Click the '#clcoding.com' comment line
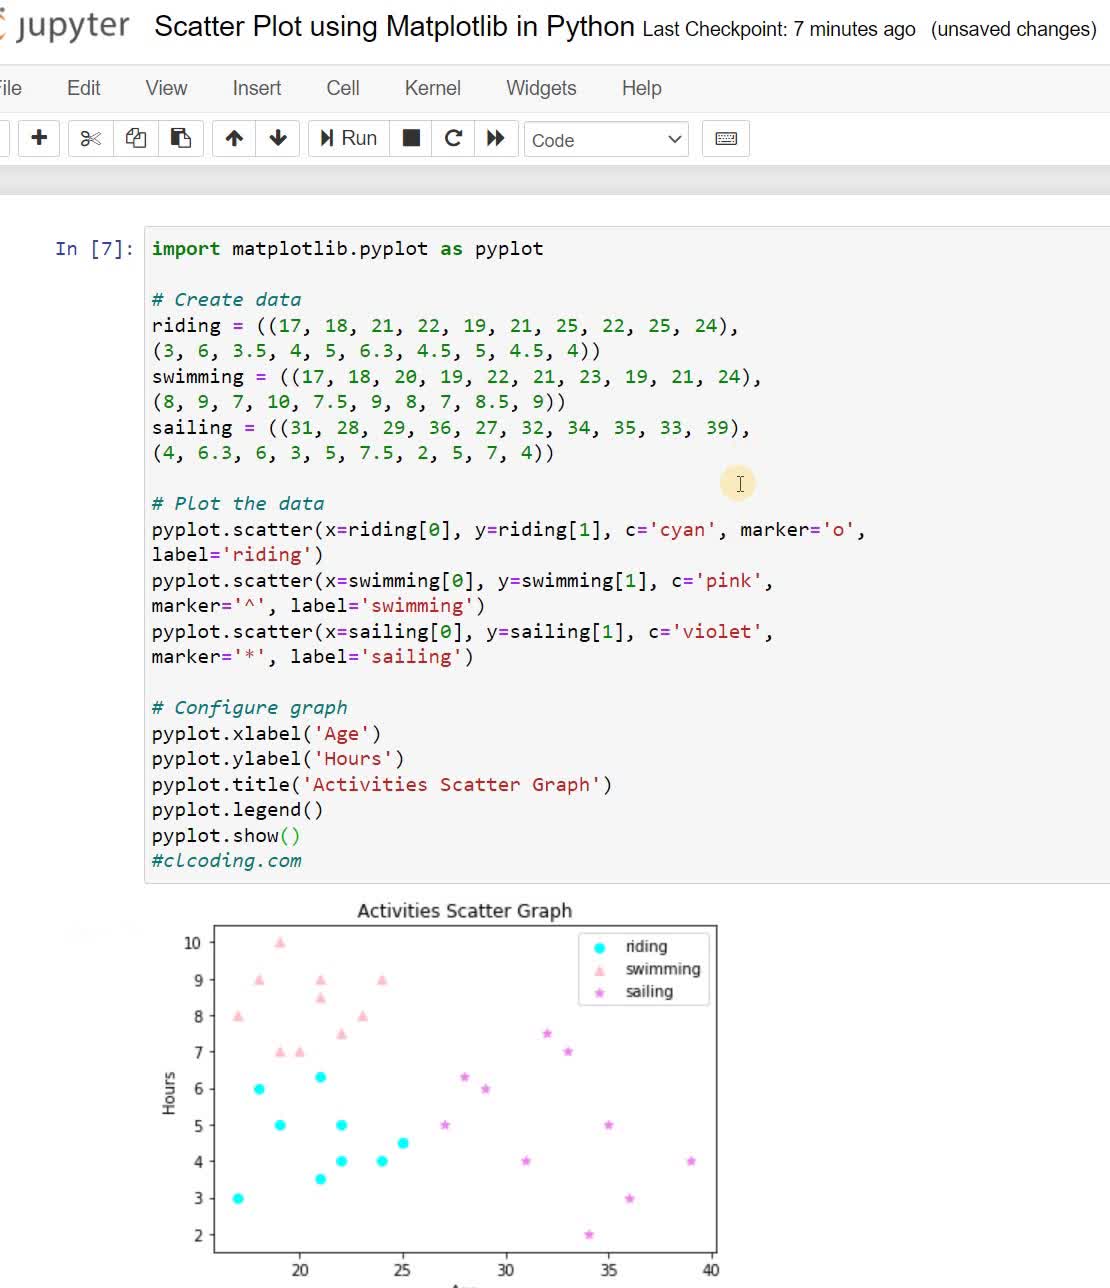This screenshot has width=1110, height=1288. (x=226, y=861)
